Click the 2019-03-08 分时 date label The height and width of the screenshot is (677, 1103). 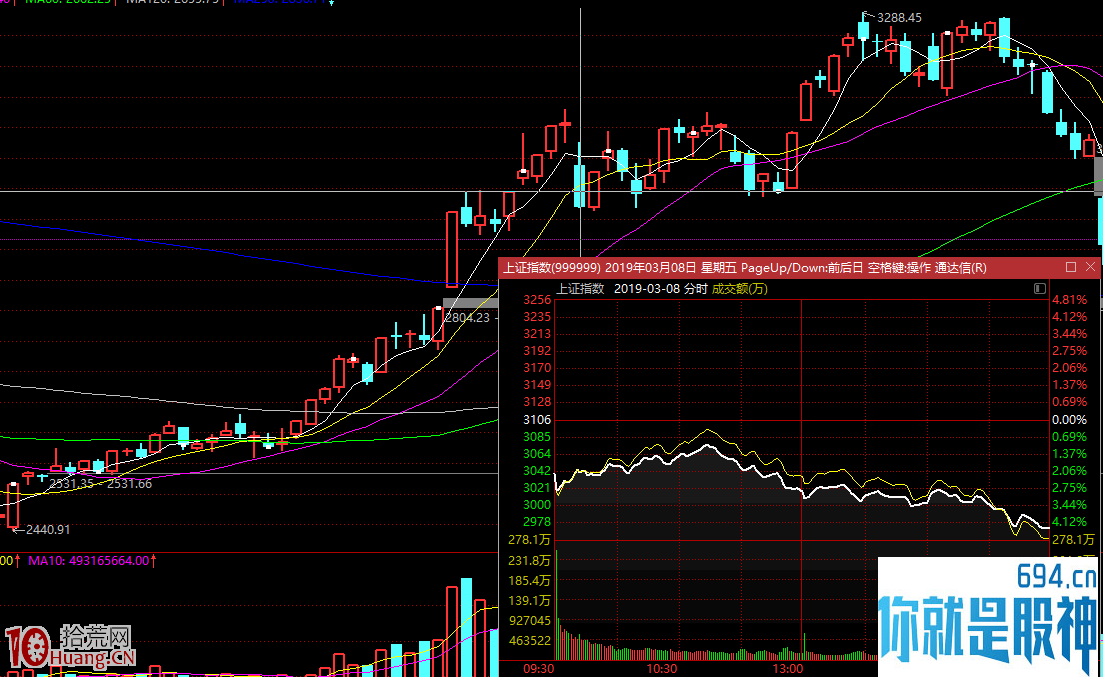[x=661, y=289]
